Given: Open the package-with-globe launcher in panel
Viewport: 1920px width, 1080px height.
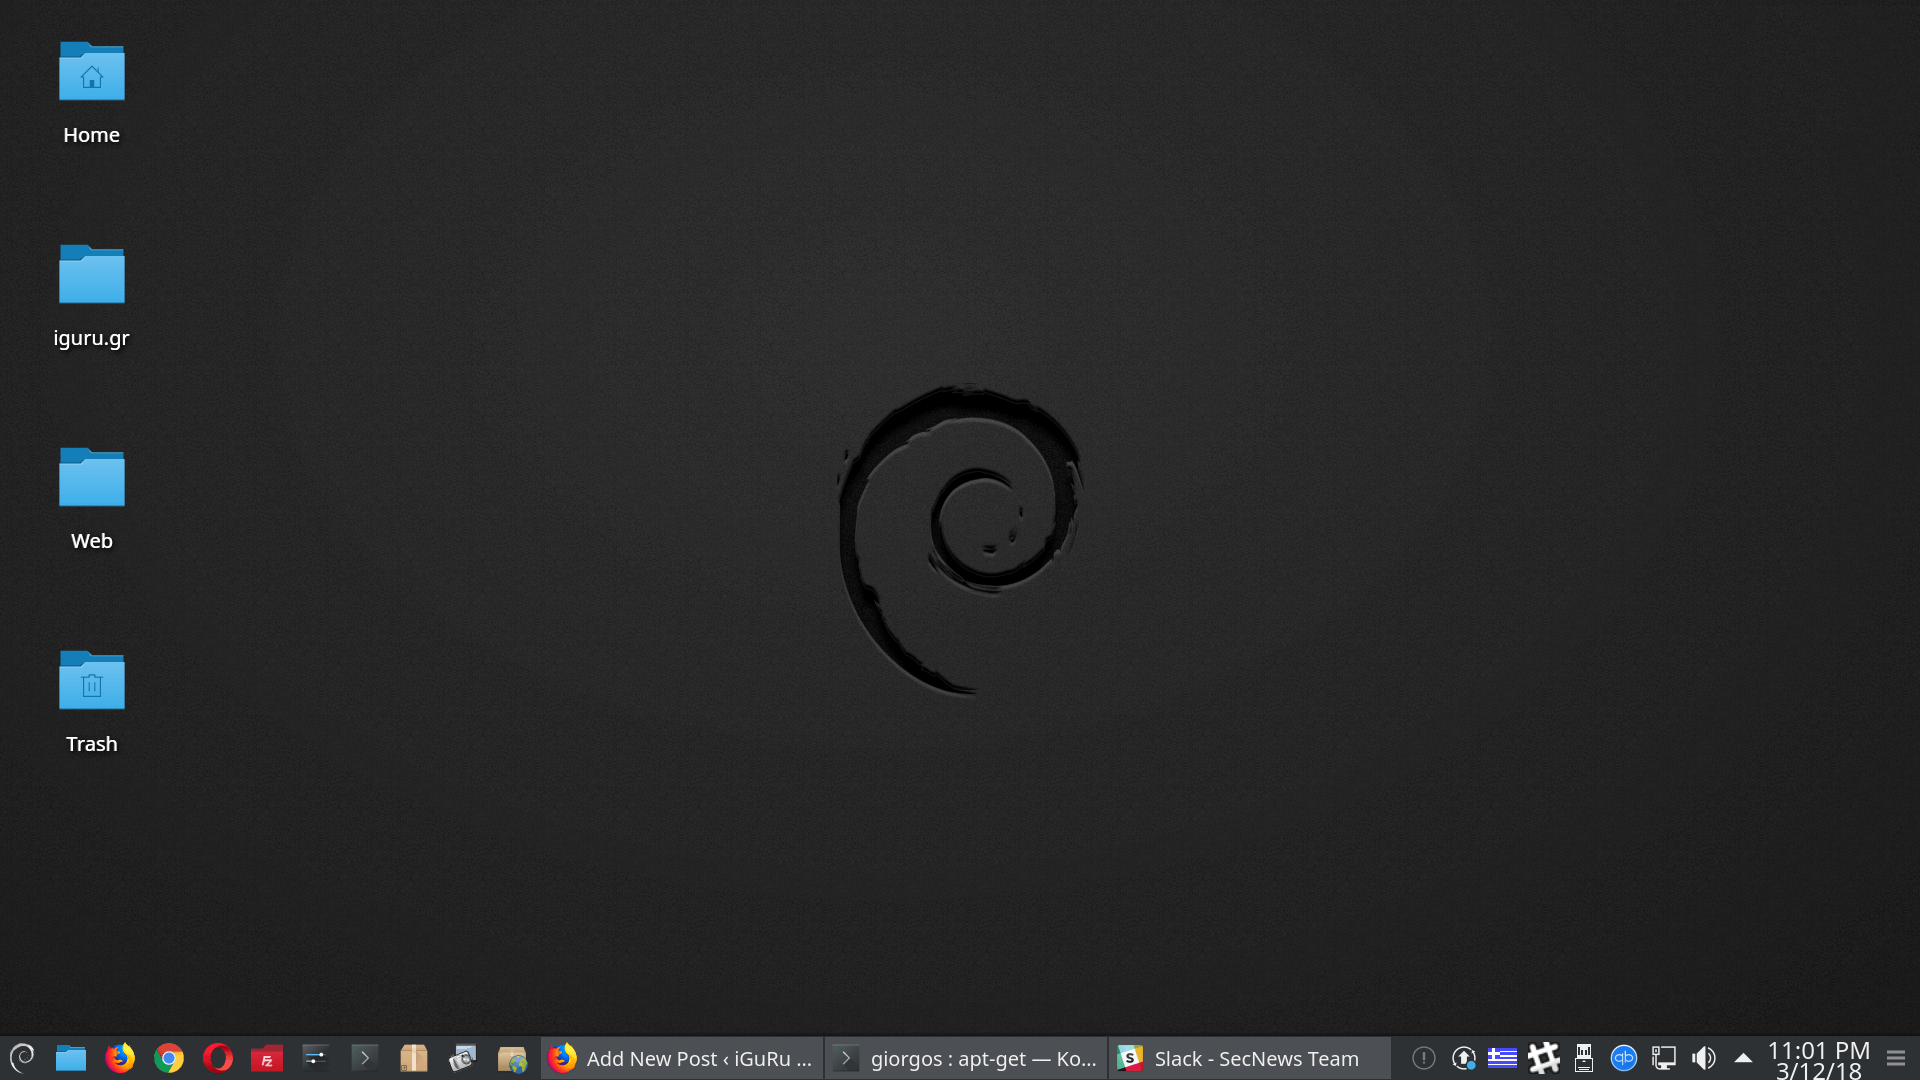Looking at the screenshot, I should tap(512, 1058).
